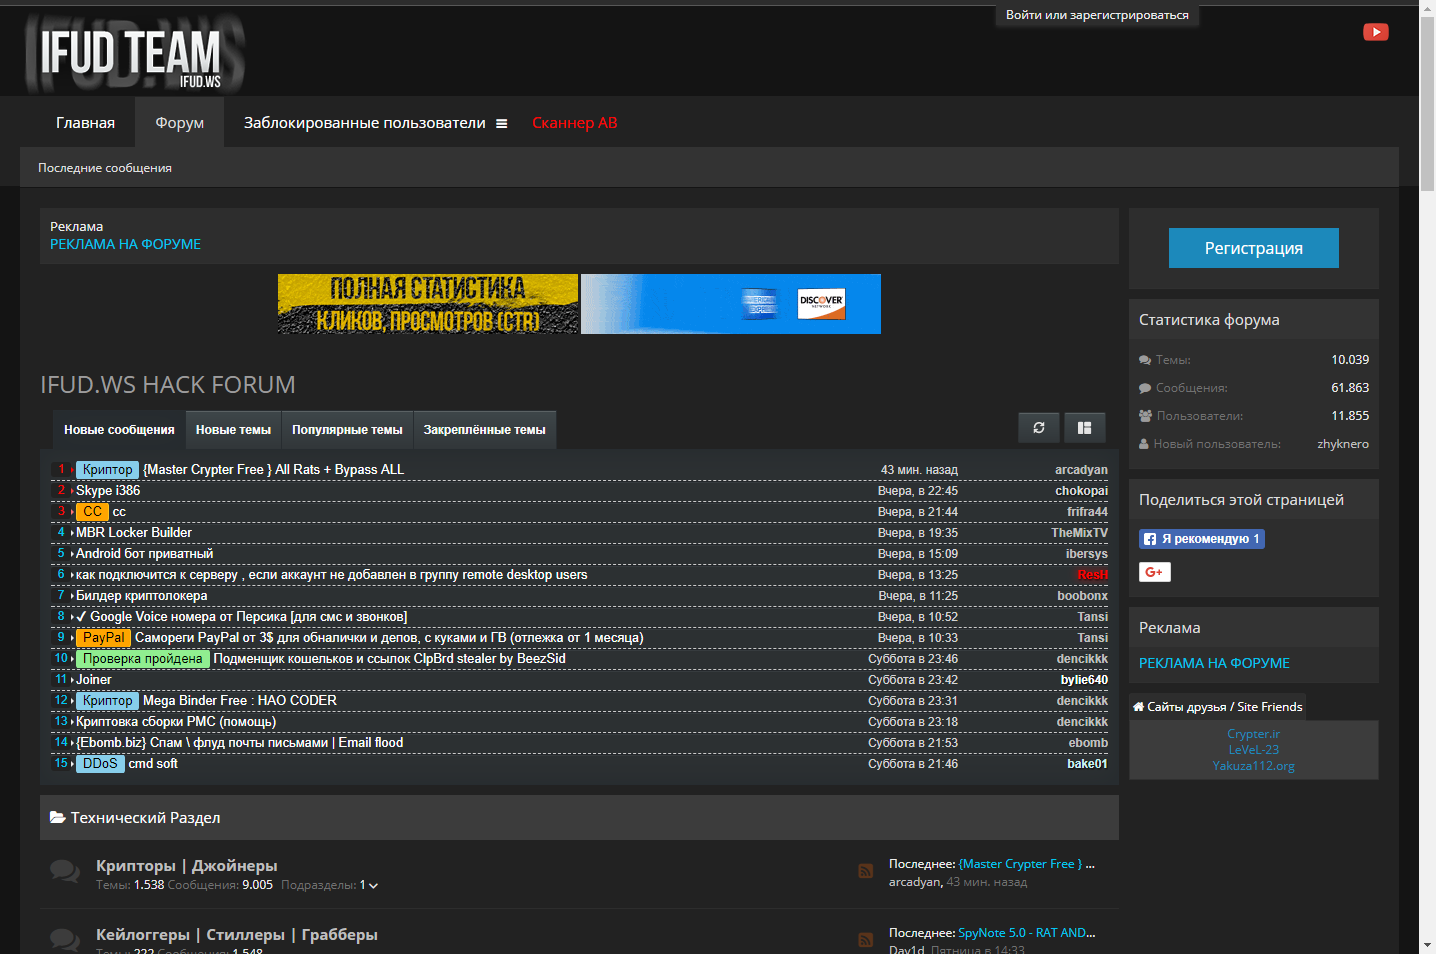View user boobonx's profile
The height and width of the screenshot is (954, 1436).
coord(1082,596)
